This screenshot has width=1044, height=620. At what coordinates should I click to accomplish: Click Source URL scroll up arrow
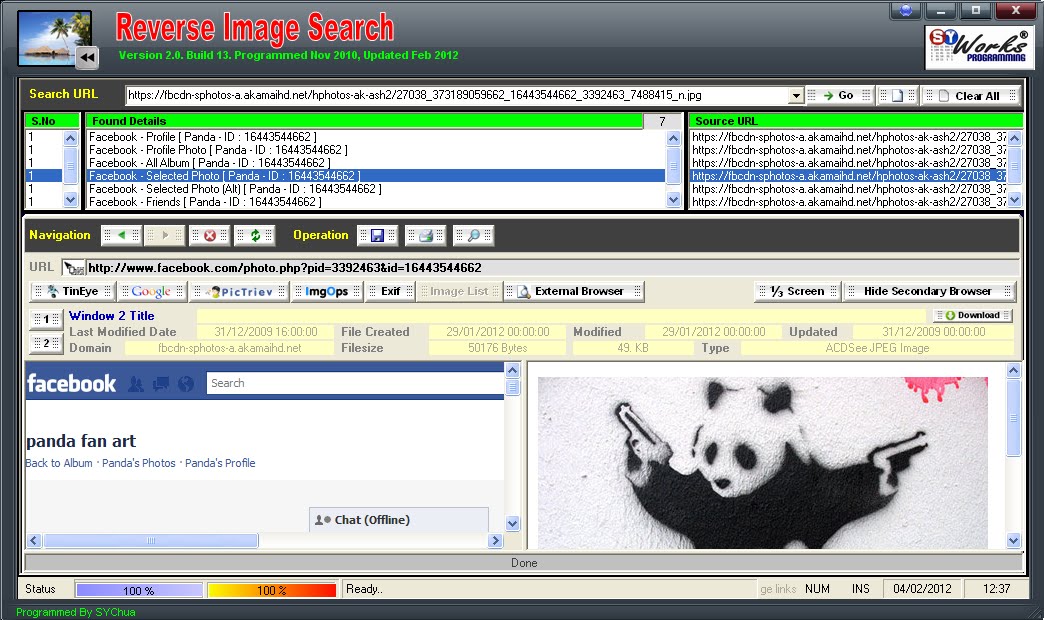click(1015, 139)
